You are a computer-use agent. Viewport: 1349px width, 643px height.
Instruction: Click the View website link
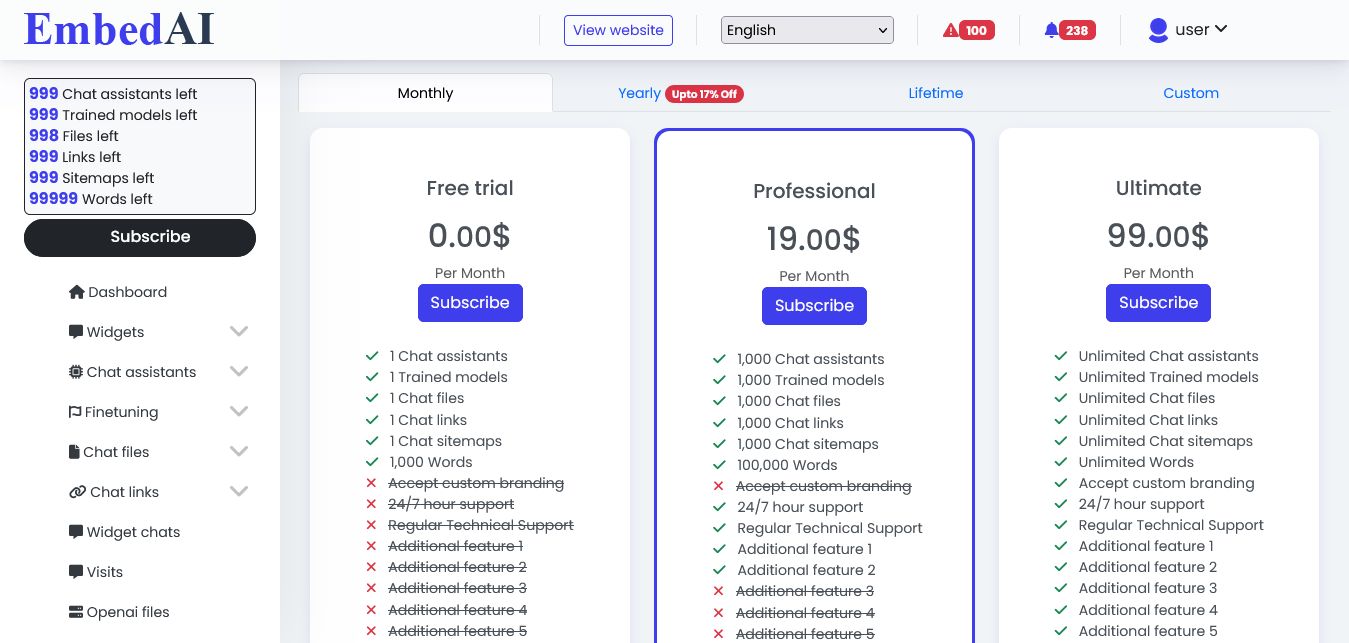(x=618, y=30)
